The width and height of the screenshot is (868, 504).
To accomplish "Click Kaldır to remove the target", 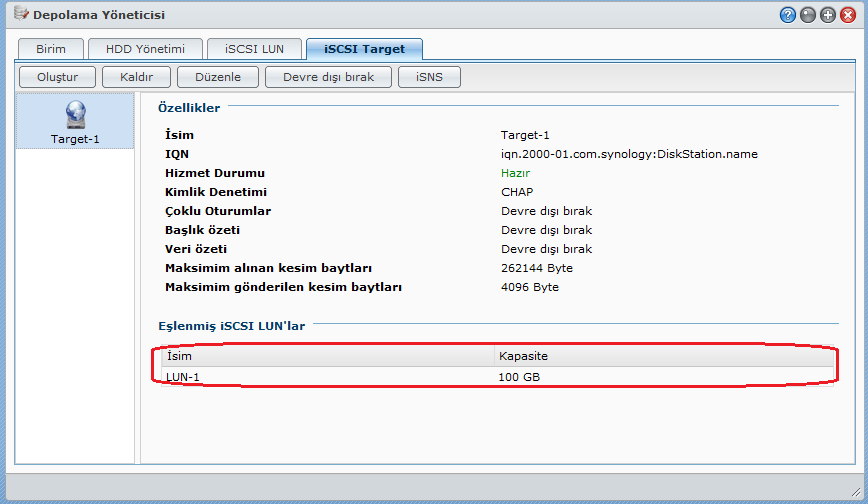I will [x=136, y=77].
